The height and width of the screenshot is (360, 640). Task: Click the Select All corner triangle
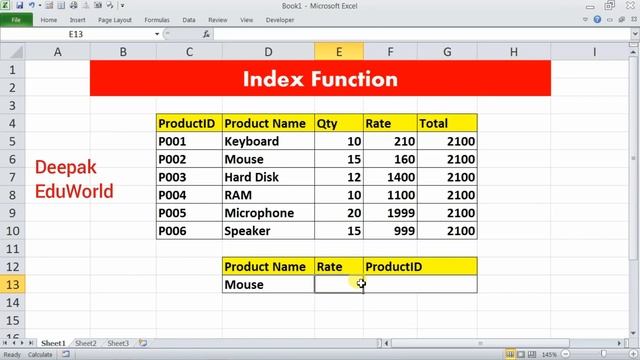[16, 52]
